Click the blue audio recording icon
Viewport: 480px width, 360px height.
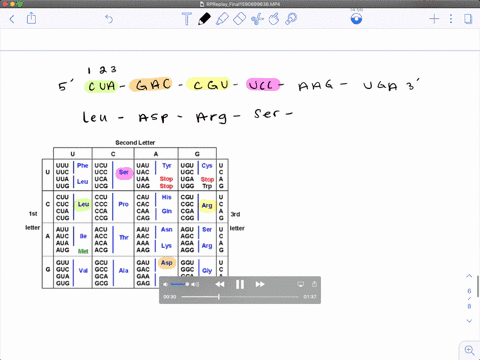point(356,19)
